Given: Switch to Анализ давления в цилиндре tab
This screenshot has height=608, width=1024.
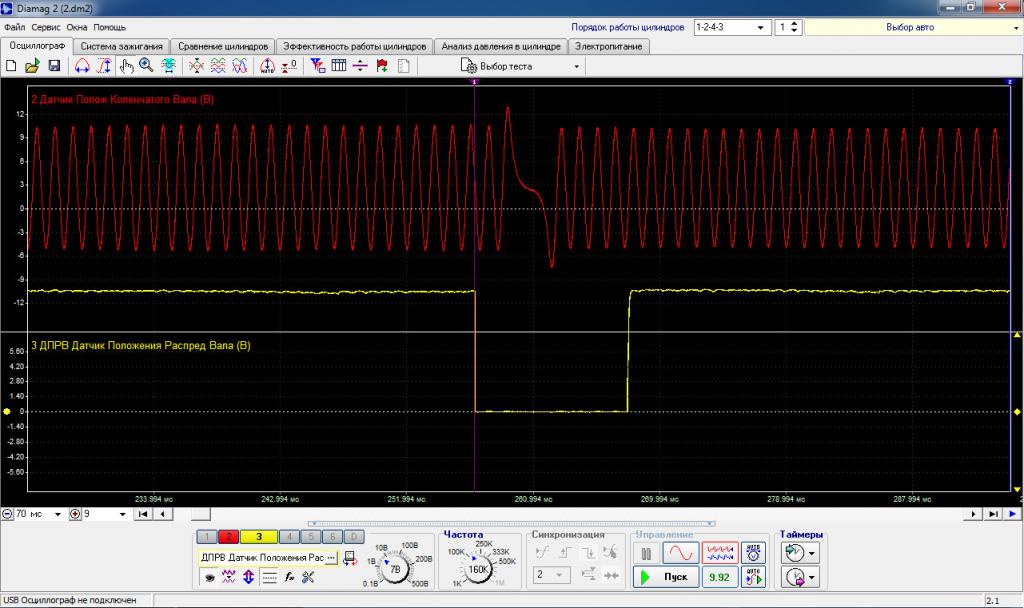Looking at the screenshot, I should pos(501,46).
